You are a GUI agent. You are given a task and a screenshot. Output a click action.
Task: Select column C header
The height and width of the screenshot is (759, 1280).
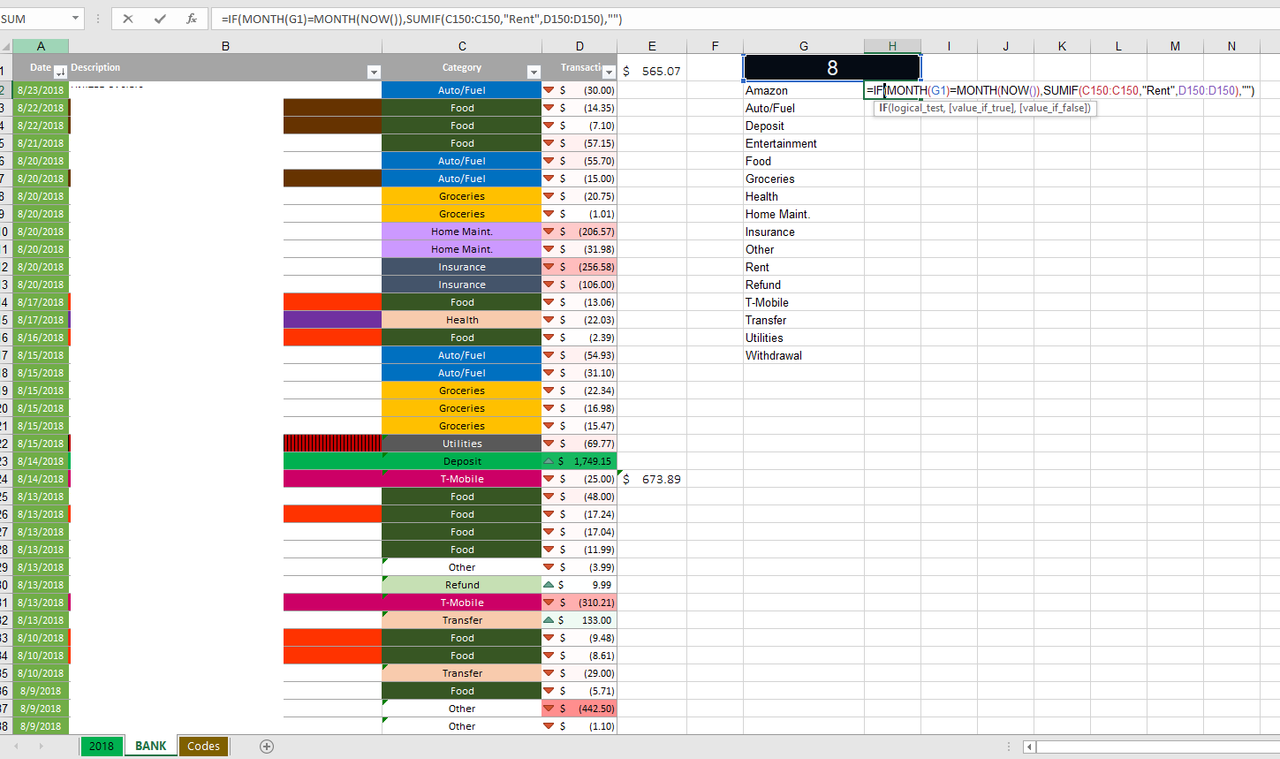coord(462,46)
